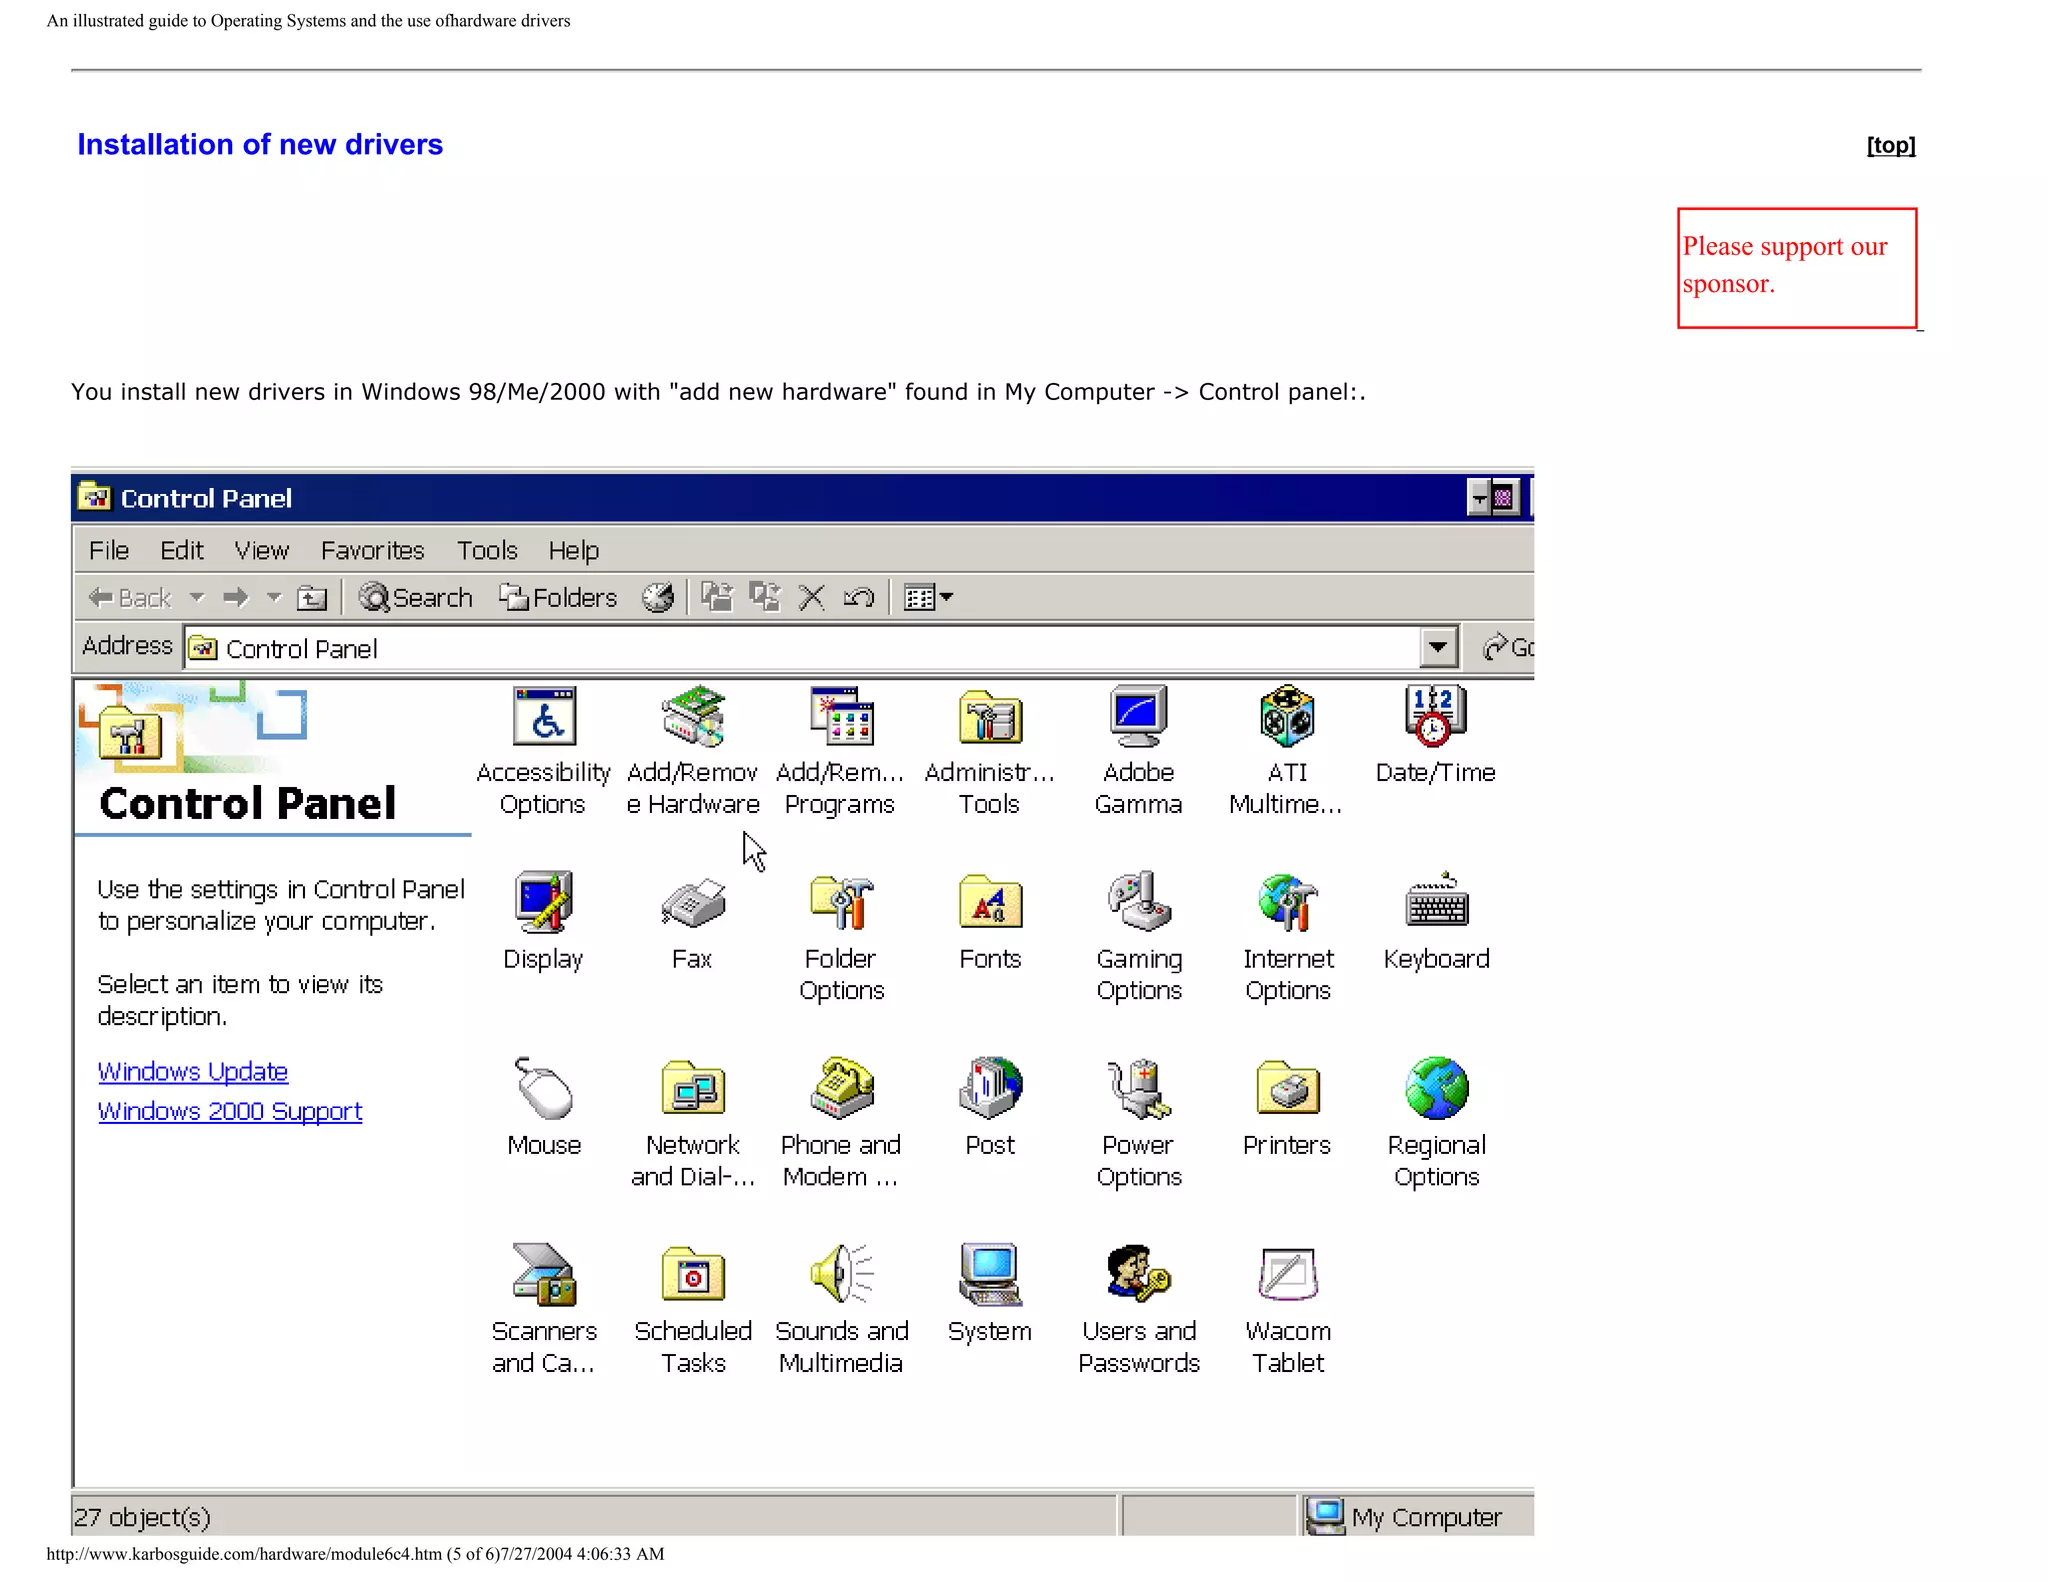Image resolution: width=2048 pixels, height=1582 pixels.
Task: Open ATI Multimedia icon
Action: tap(1287, 716)
